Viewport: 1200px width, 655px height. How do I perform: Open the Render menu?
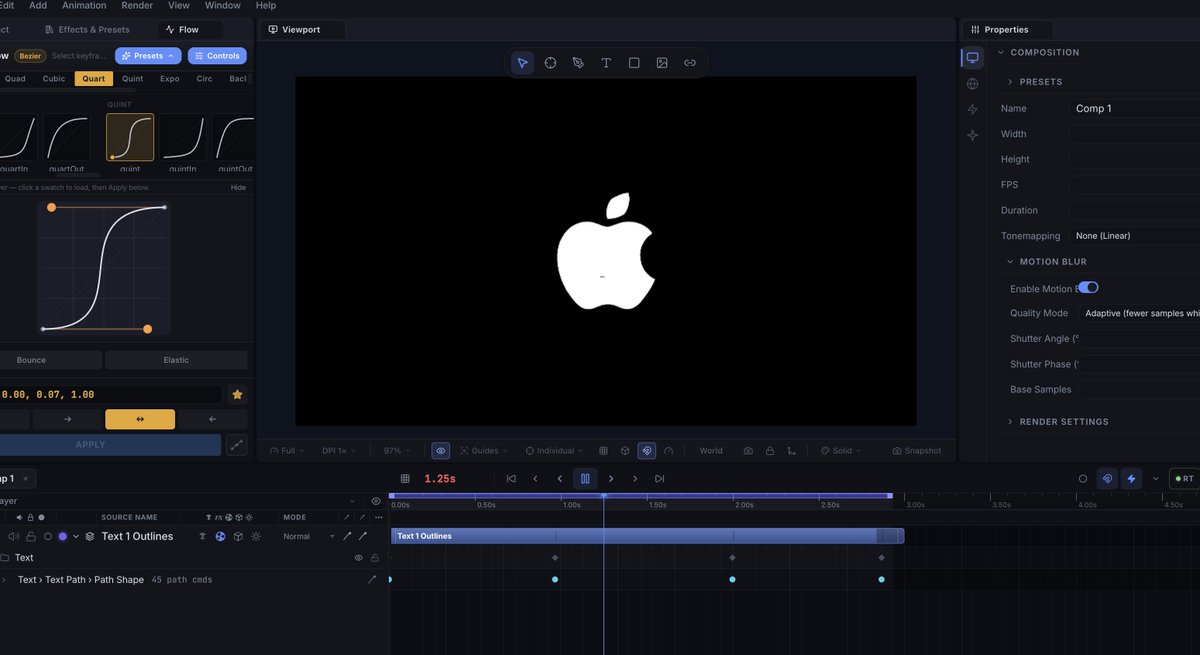click(x=137, y=5)
